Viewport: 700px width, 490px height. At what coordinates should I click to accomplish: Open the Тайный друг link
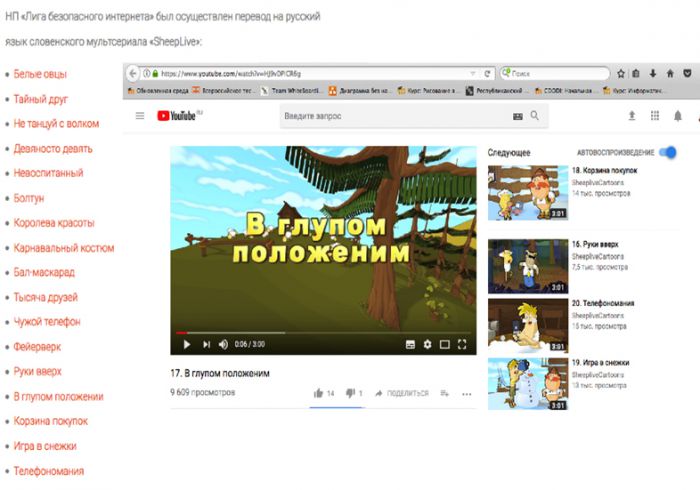[41, 99]
